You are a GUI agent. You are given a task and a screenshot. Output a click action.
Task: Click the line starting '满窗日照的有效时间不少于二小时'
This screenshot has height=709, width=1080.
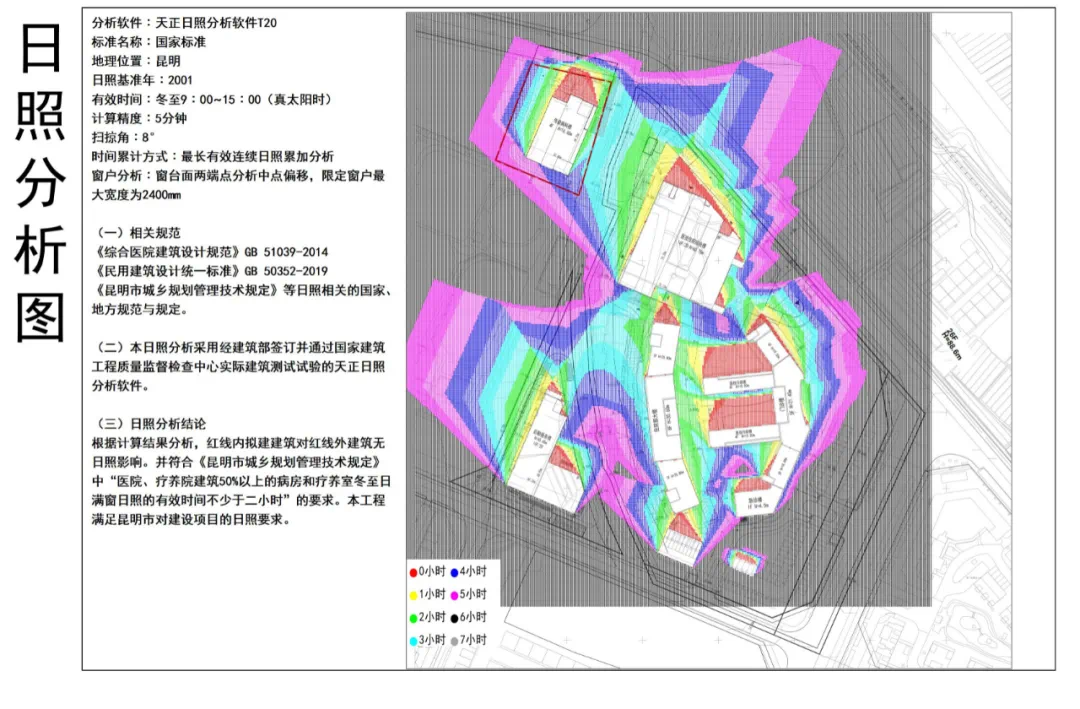point(238,500)
